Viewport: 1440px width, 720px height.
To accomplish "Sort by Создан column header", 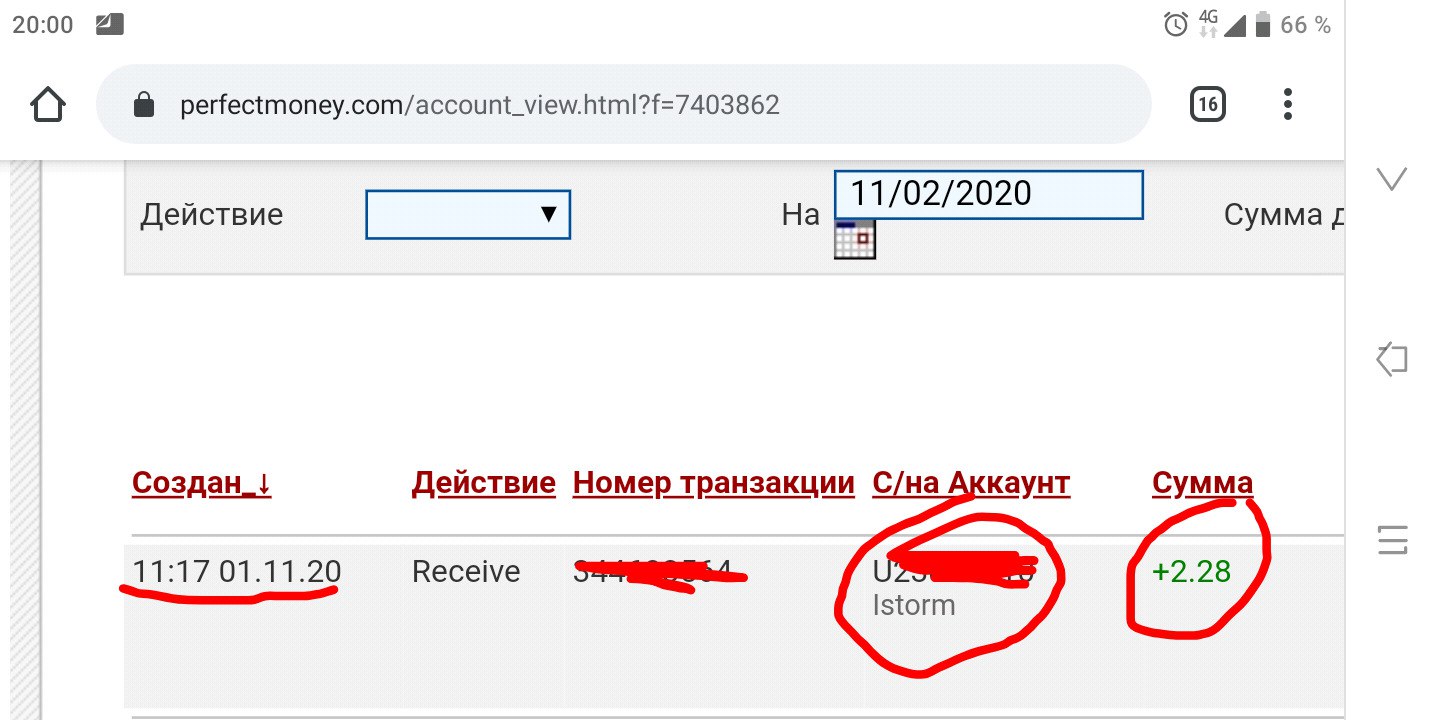I will pos(202,484).
